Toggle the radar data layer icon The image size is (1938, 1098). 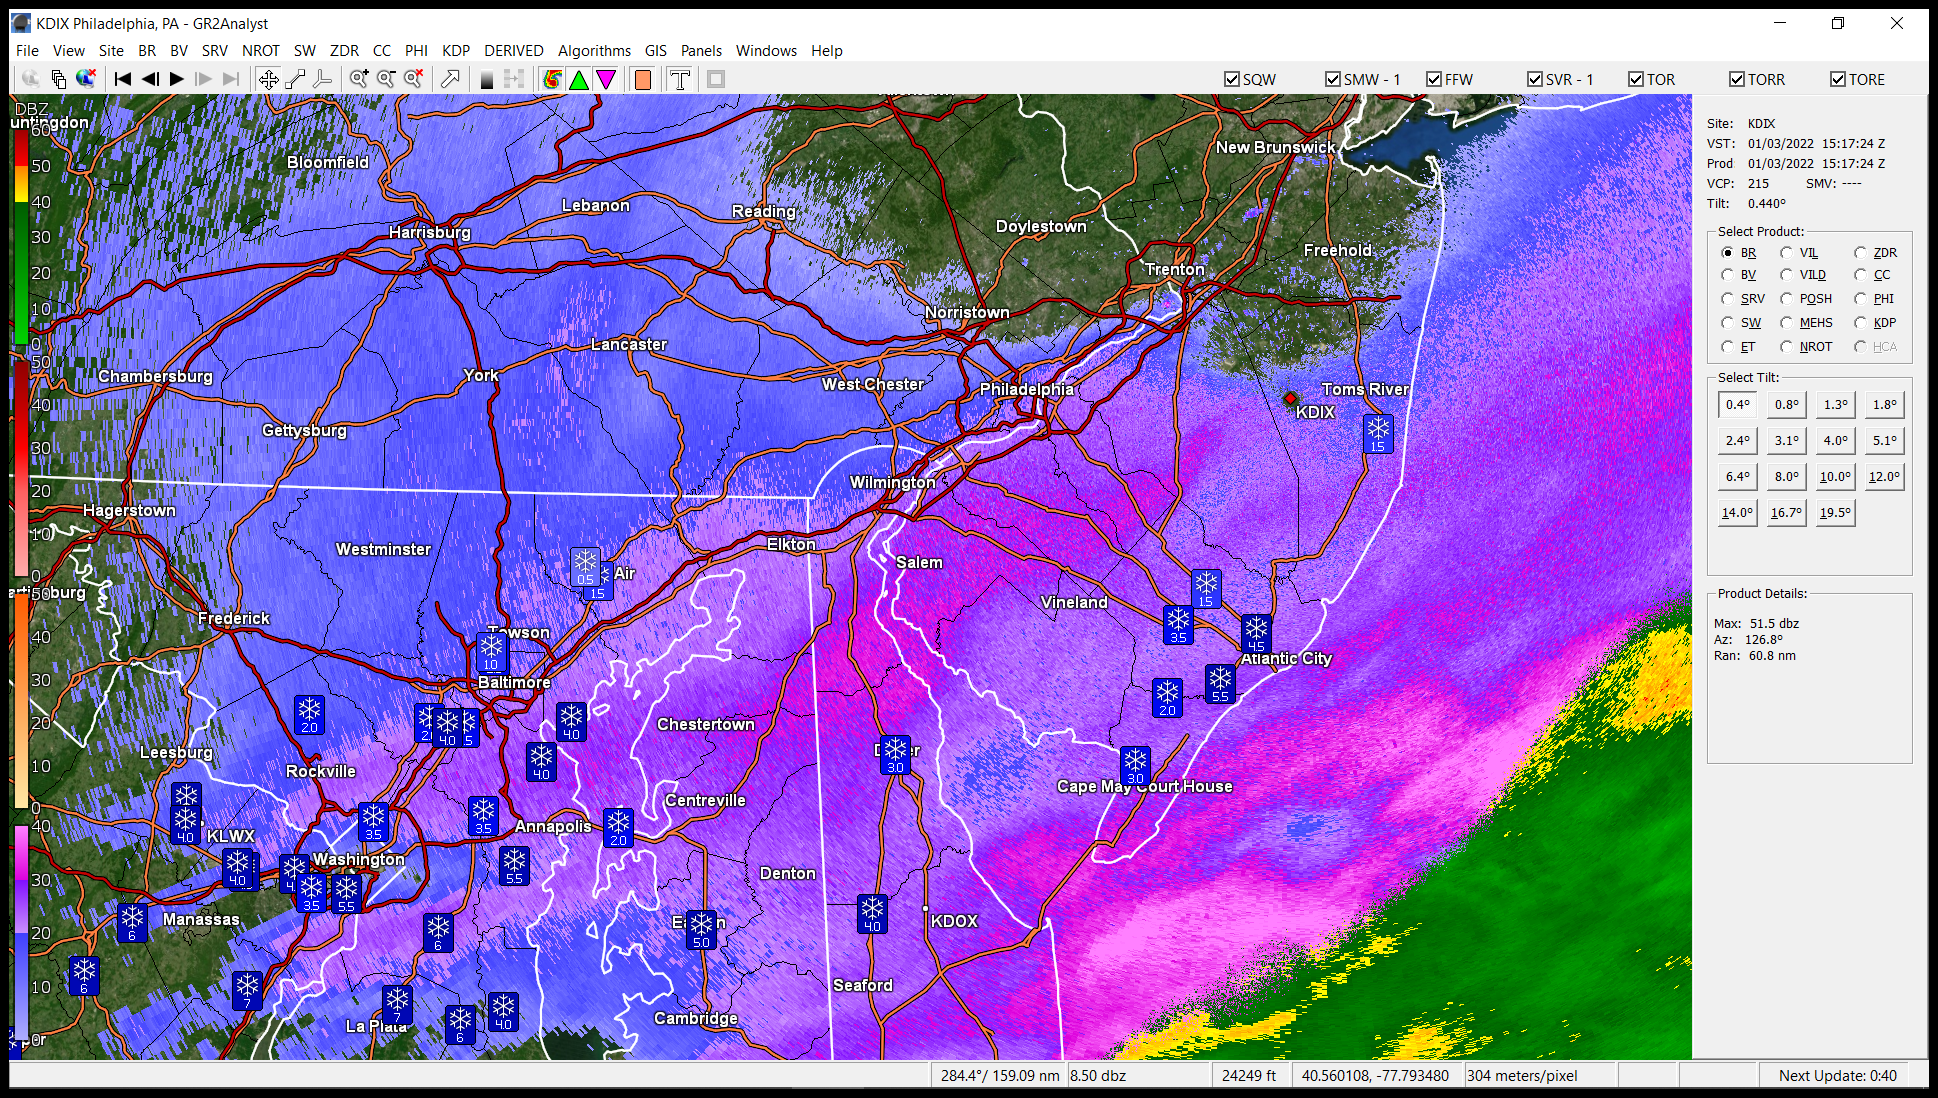(552, 79)
